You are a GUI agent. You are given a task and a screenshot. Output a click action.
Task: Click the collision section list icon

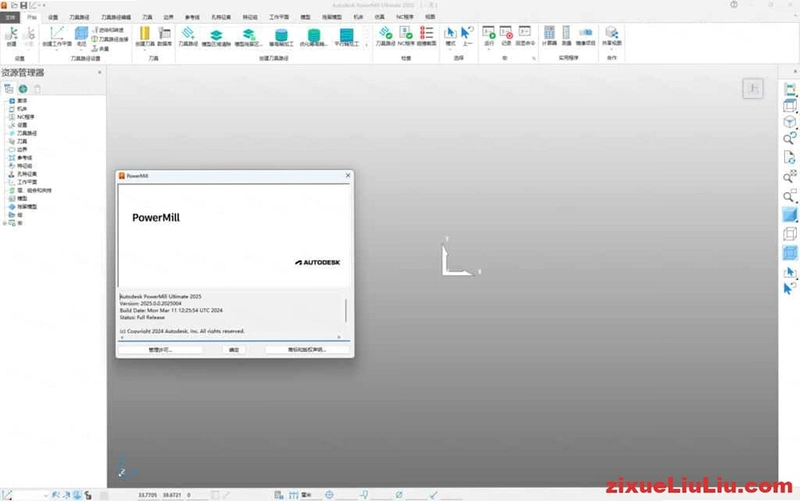click(427, 33)
